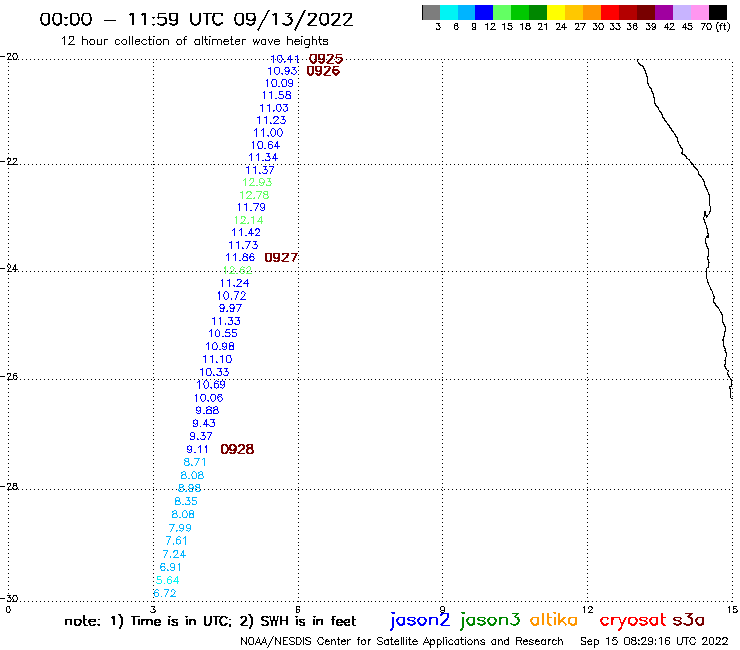Click the purple swatch in the legend bar
740x650 pixels.
[x=664, y=12]
